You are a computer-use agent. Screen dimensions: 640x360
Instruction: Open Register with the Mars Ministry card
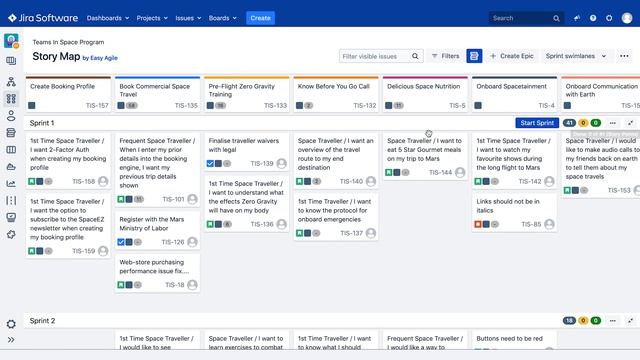[158, 230]
